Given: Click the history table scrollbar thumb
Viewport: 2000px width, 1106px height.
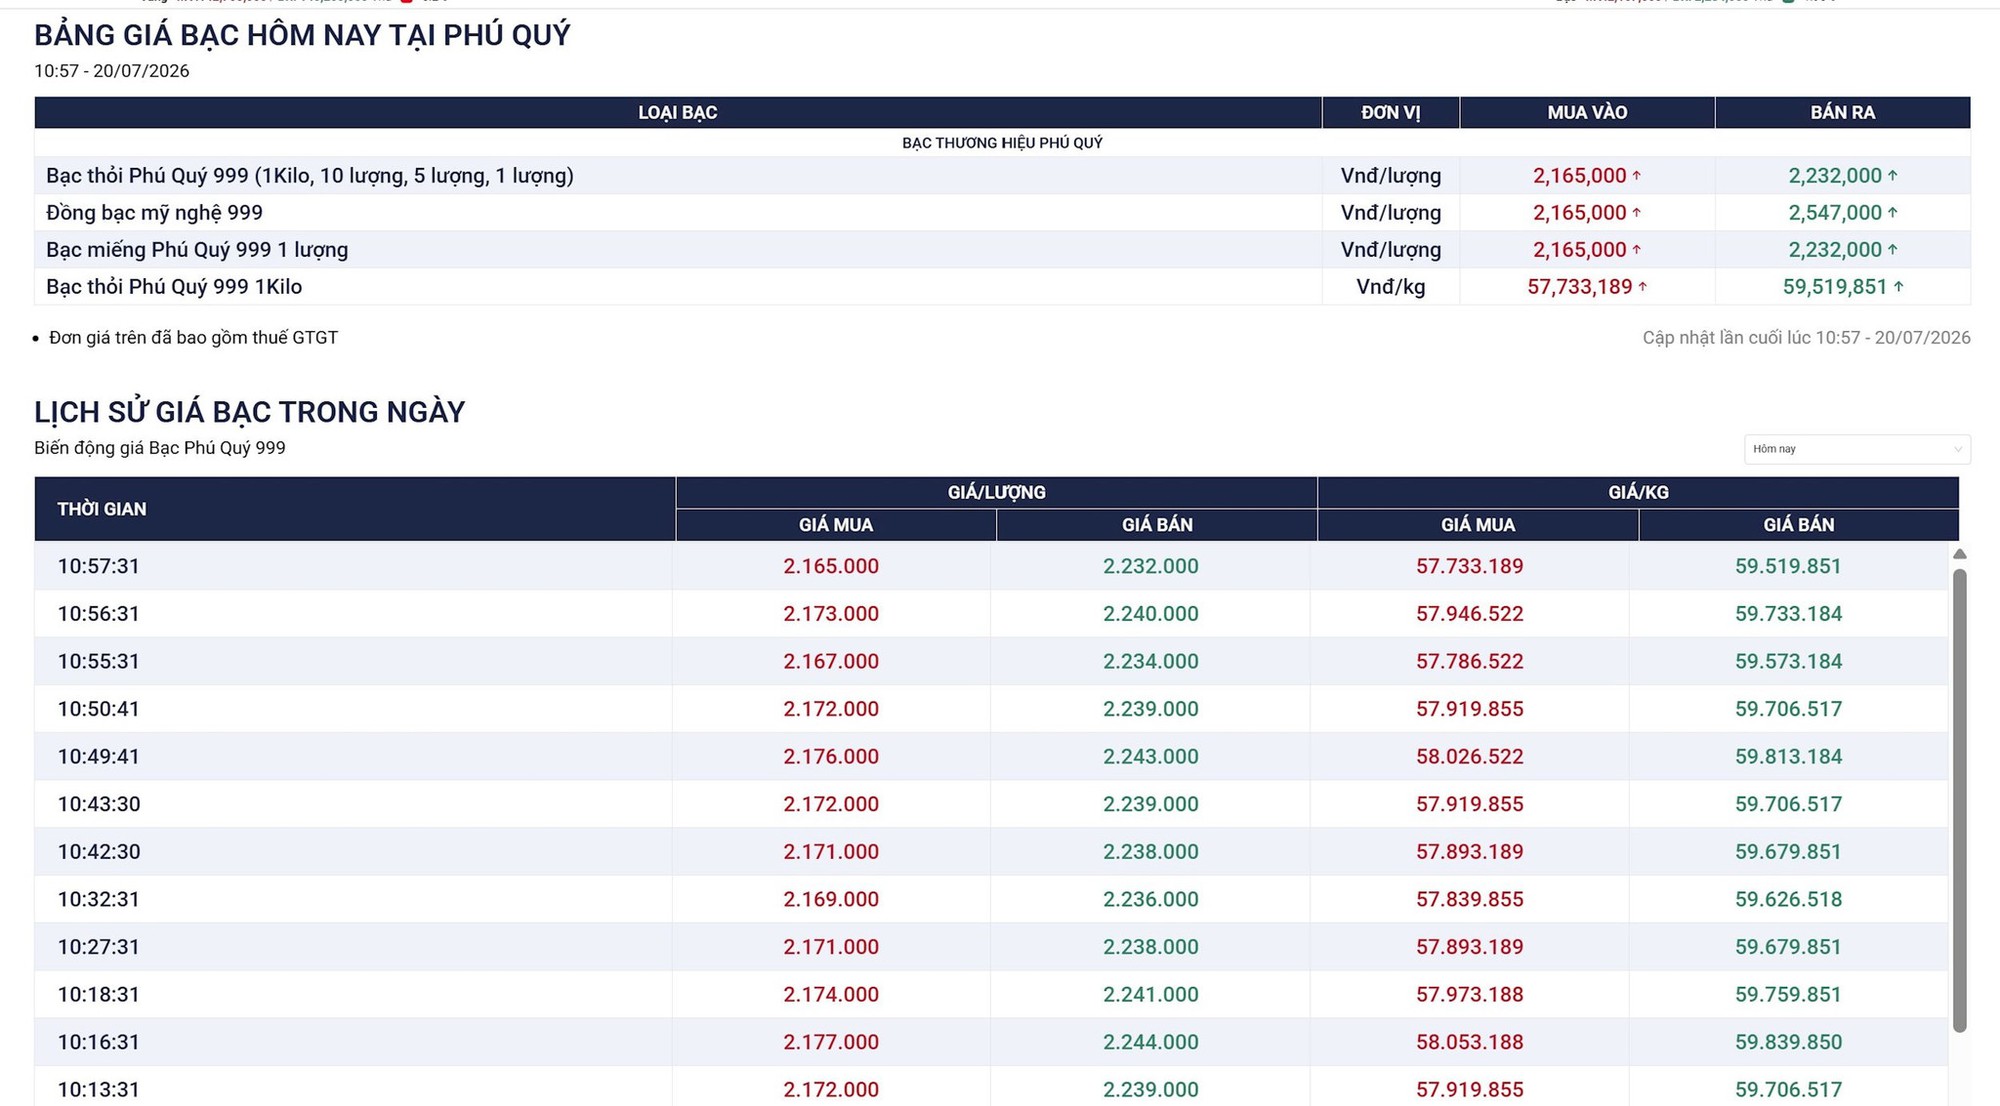Looking at the screenshot, I should [1960, 800].
